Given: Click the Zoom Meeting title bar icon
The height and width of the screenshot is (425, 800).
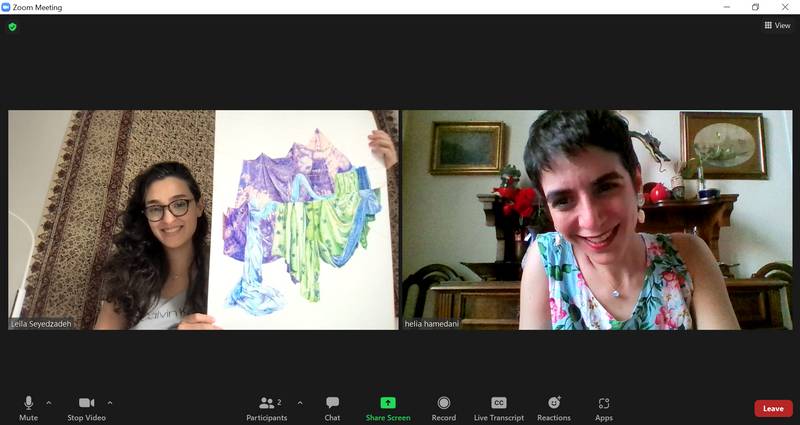Looking at the screenshot, I should pos(7,7).
